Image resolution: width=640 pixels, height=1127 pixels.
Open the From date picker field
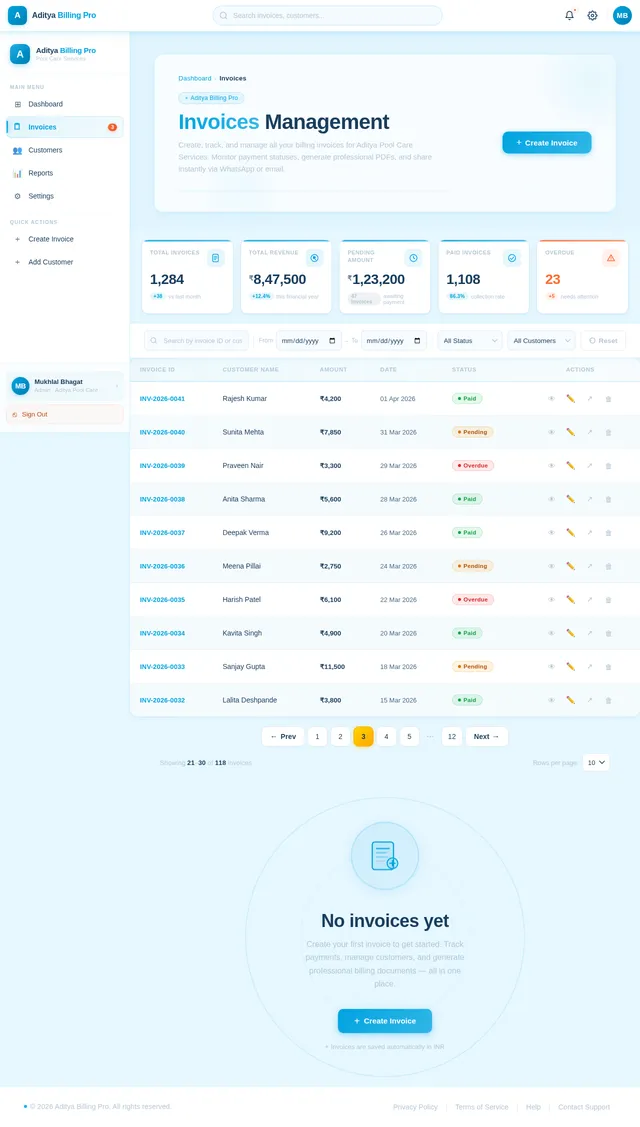tap(309, 341)
